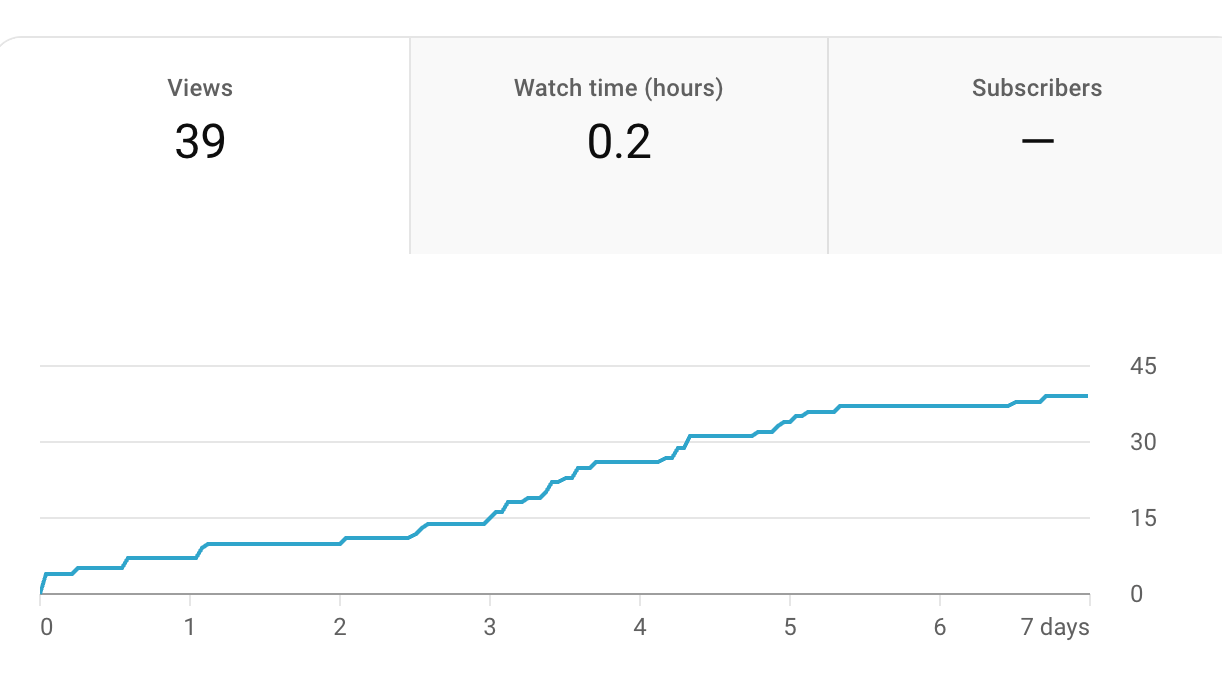Click the 45 label on the vertical axis

(1143, 366)
